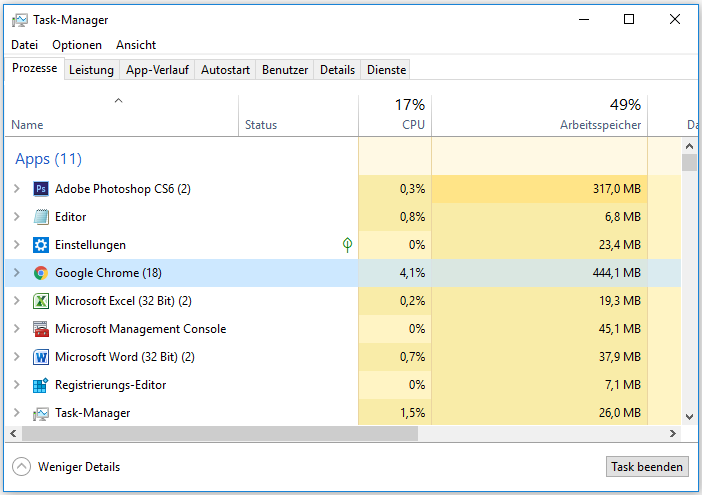Click the 444,1 MB memory value
This screenshot has width=702, height=495.
tap(617, 273)
